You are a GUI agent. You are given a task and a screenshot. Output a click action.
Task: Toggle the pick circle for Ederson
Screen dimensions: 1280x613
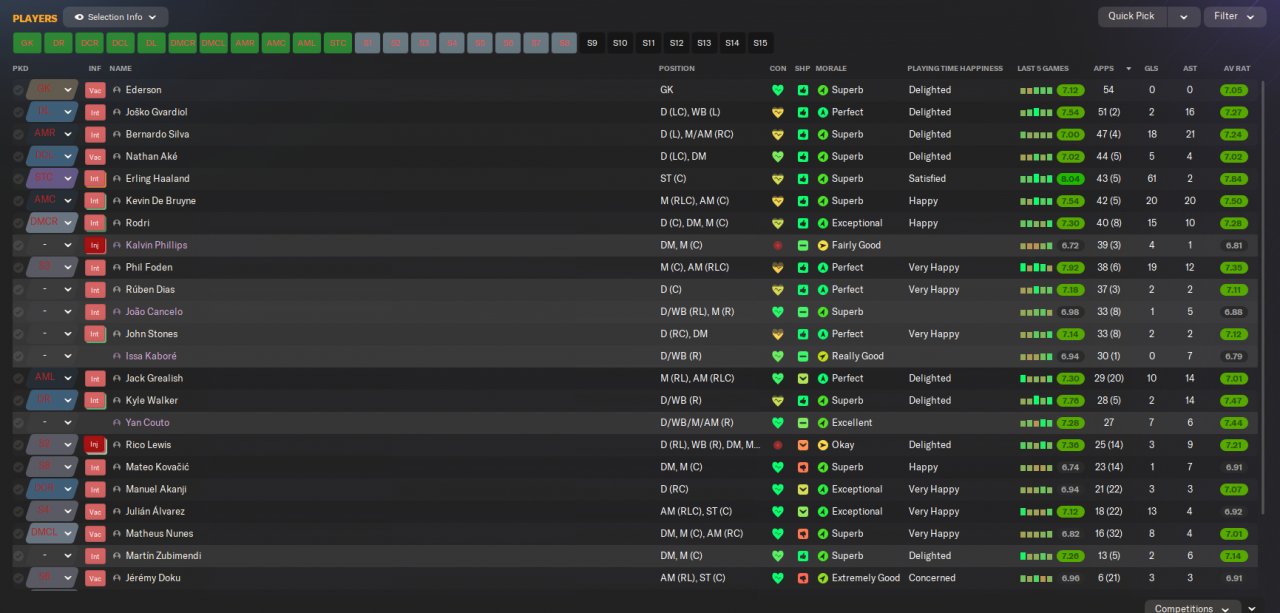click(x=18, y=90)
